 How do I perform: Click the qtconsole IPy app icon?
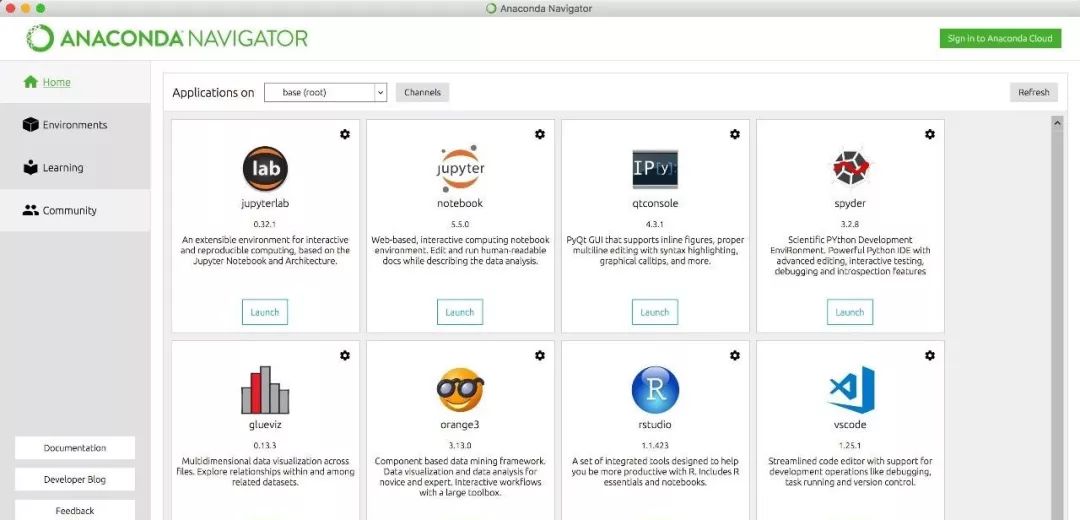tap(655, 169)
